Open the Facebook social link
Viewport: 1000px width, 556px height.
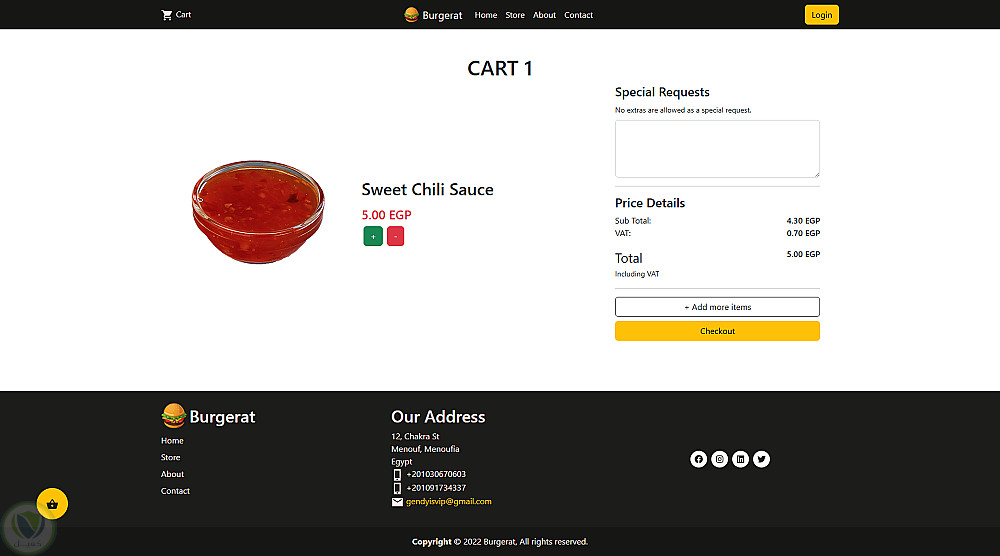coord(698,459)
